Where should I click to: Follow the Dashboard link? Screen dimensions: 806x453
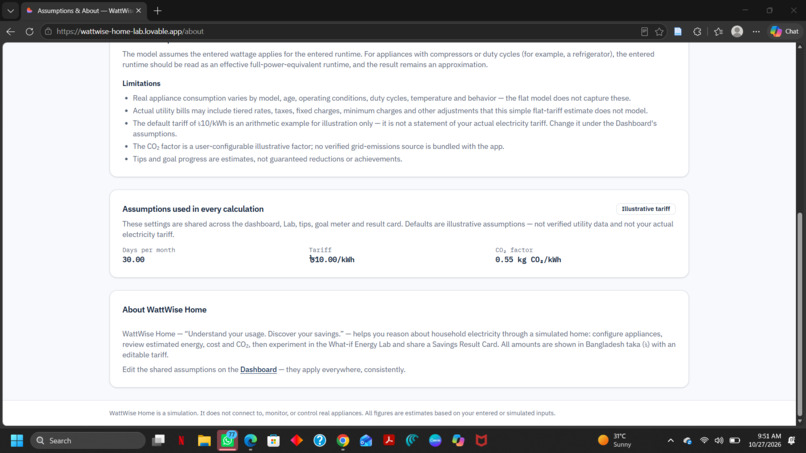(x=258, y=369)
